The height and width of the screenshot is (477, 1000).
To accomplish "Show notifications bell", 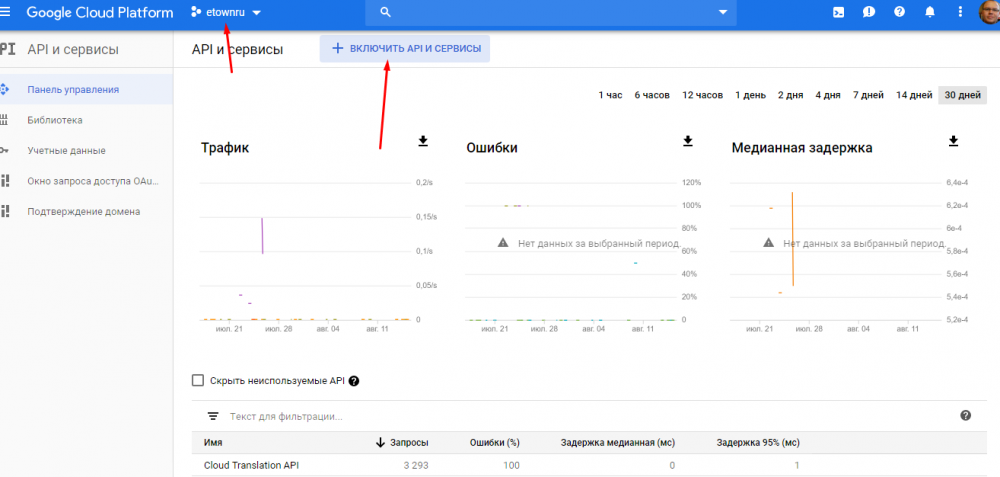I will click(930, 12).
